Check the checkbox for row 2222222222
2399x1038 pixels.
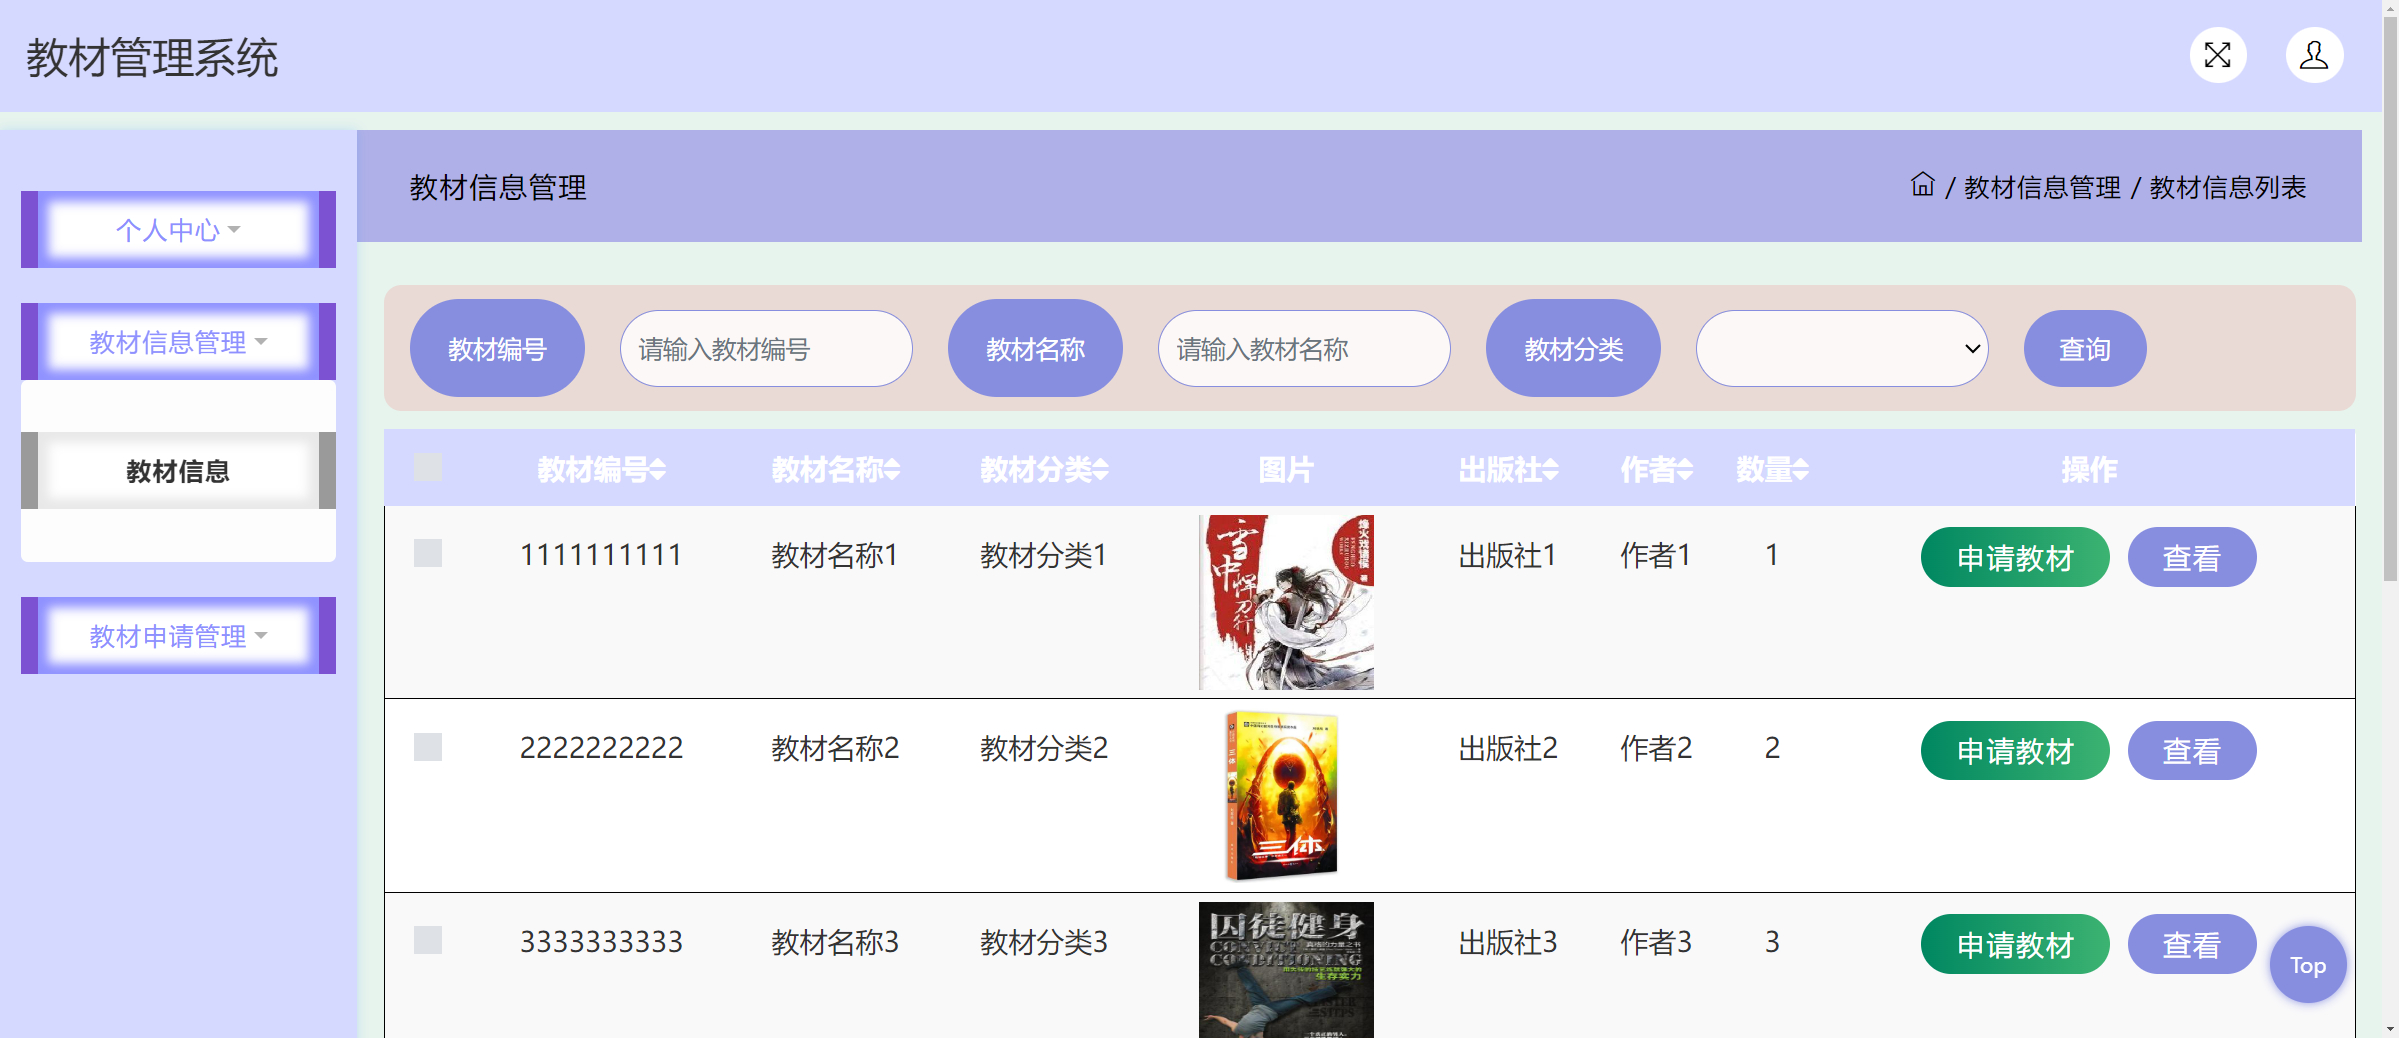(427, 747)
